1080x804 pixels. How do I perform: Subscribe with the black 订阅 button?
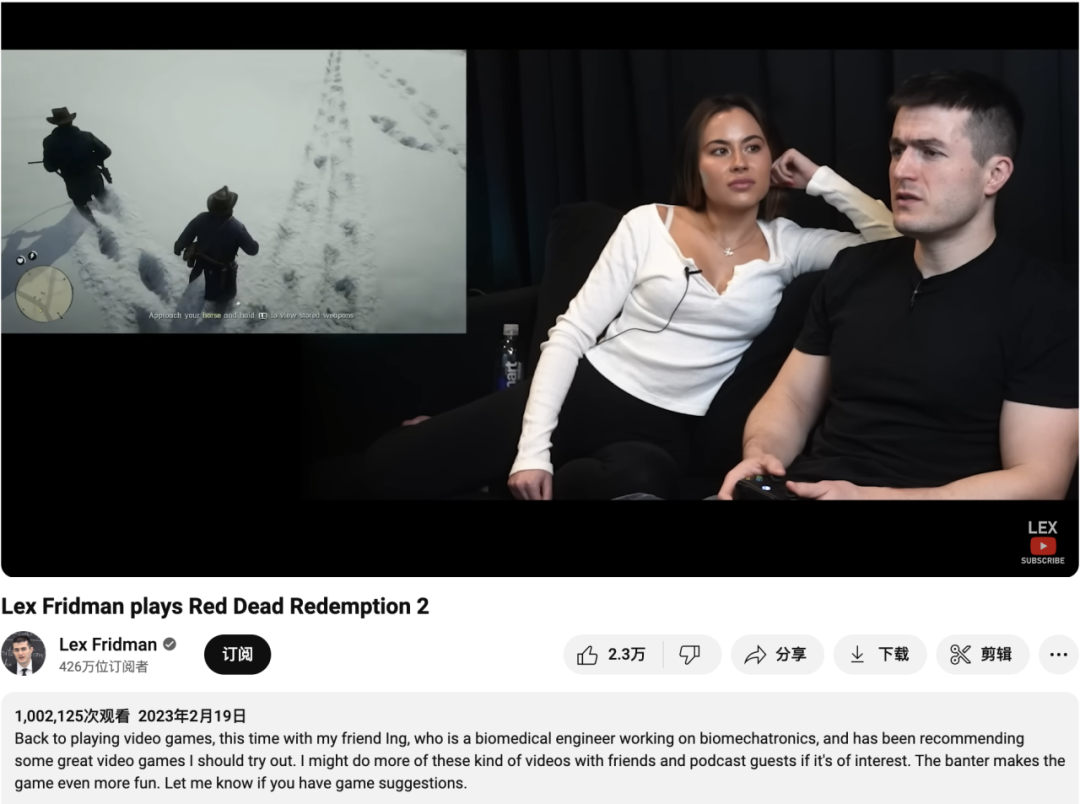(237, 654)
